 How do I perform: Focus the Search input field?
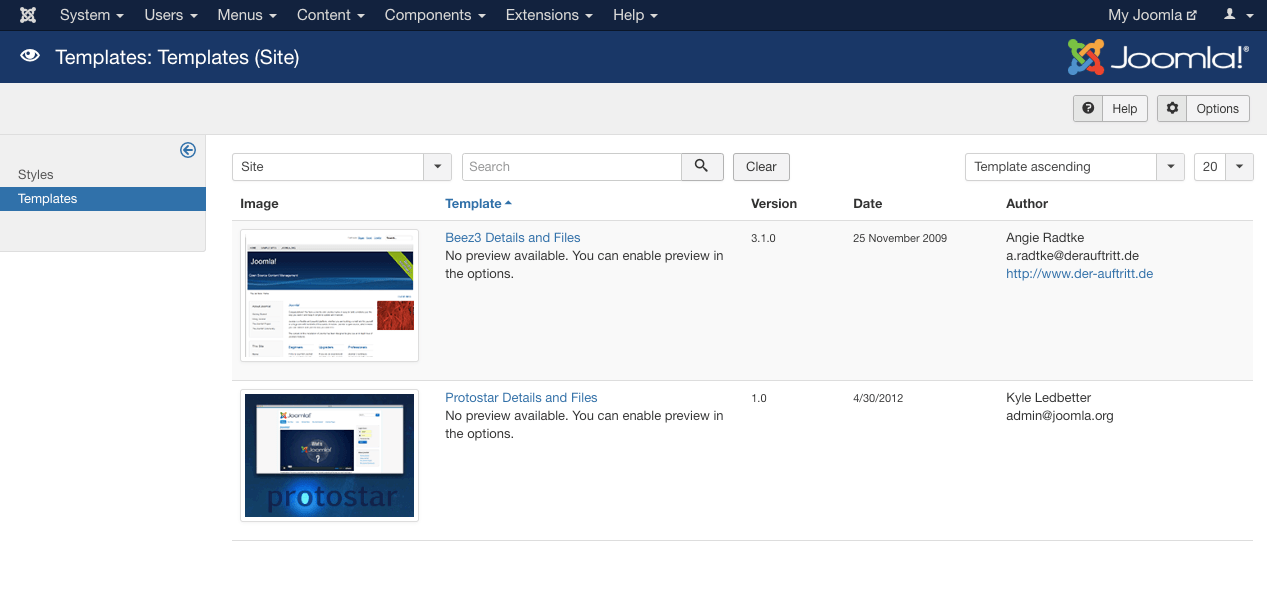572,167
